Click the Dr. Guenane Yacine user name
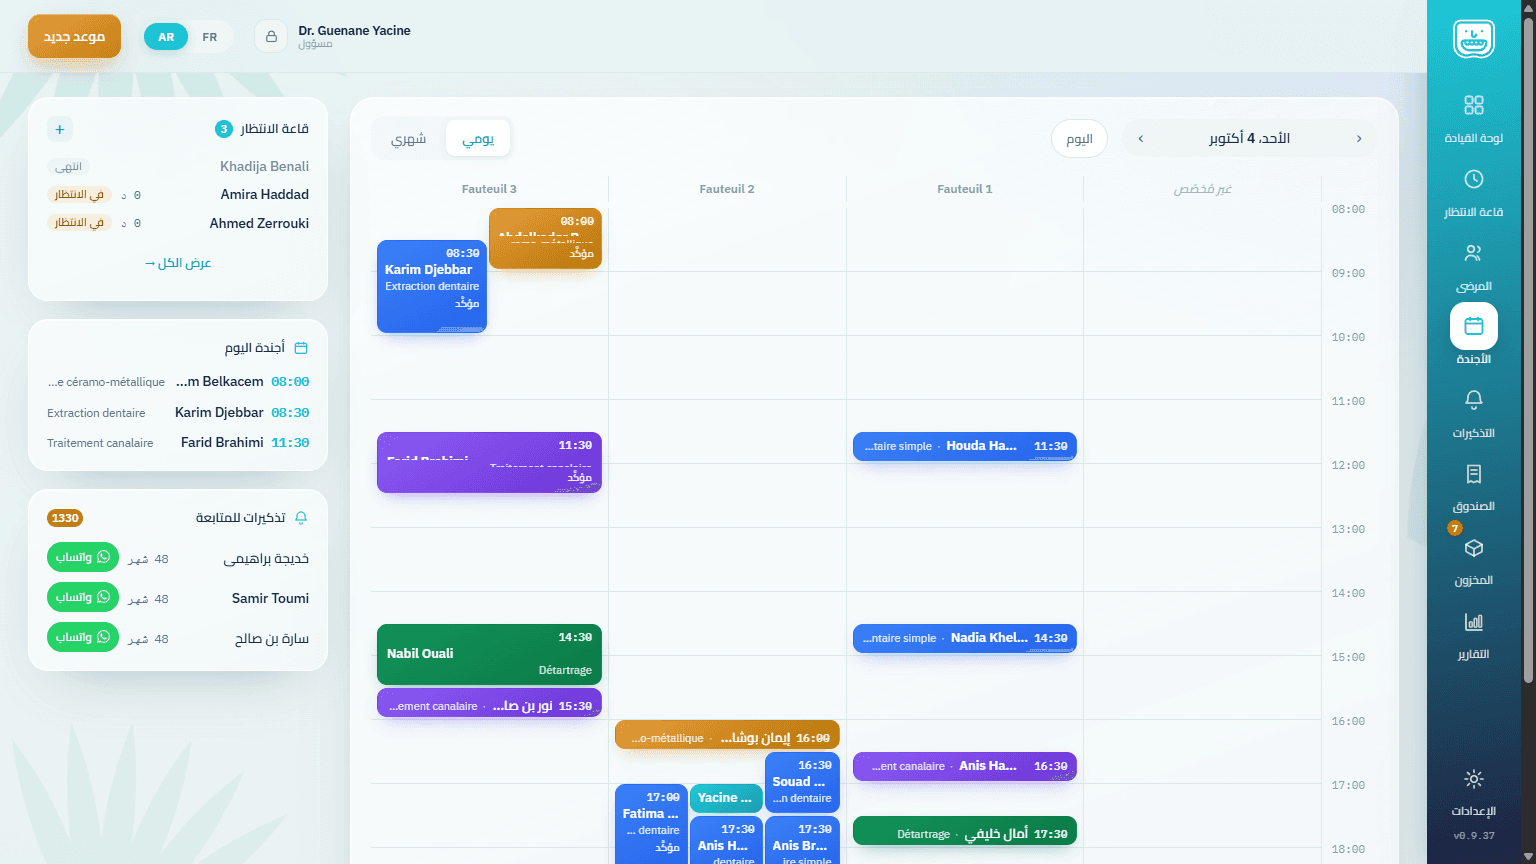The image size is (1536, 864). point(354,31)
